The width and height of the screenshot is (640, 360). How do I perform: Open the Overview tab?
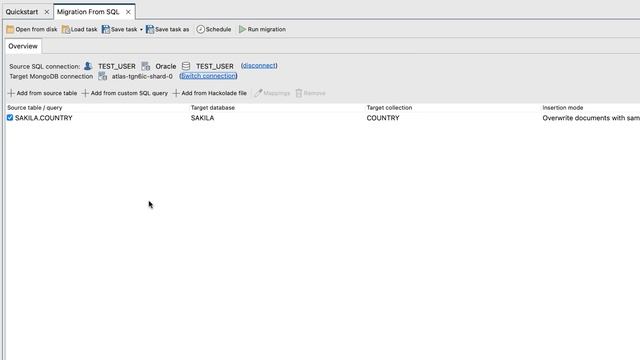23,46
